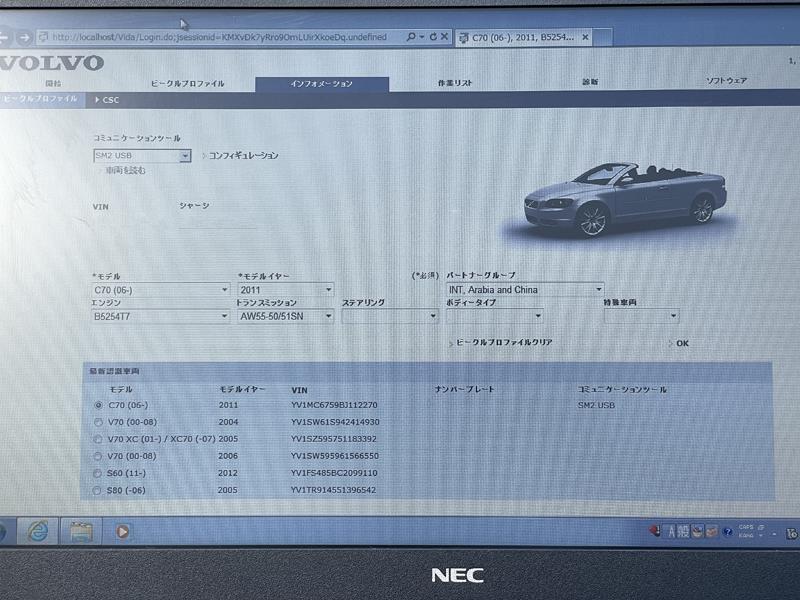
Task: Click the IME conversion mode kanji icon
Action: 683,532
